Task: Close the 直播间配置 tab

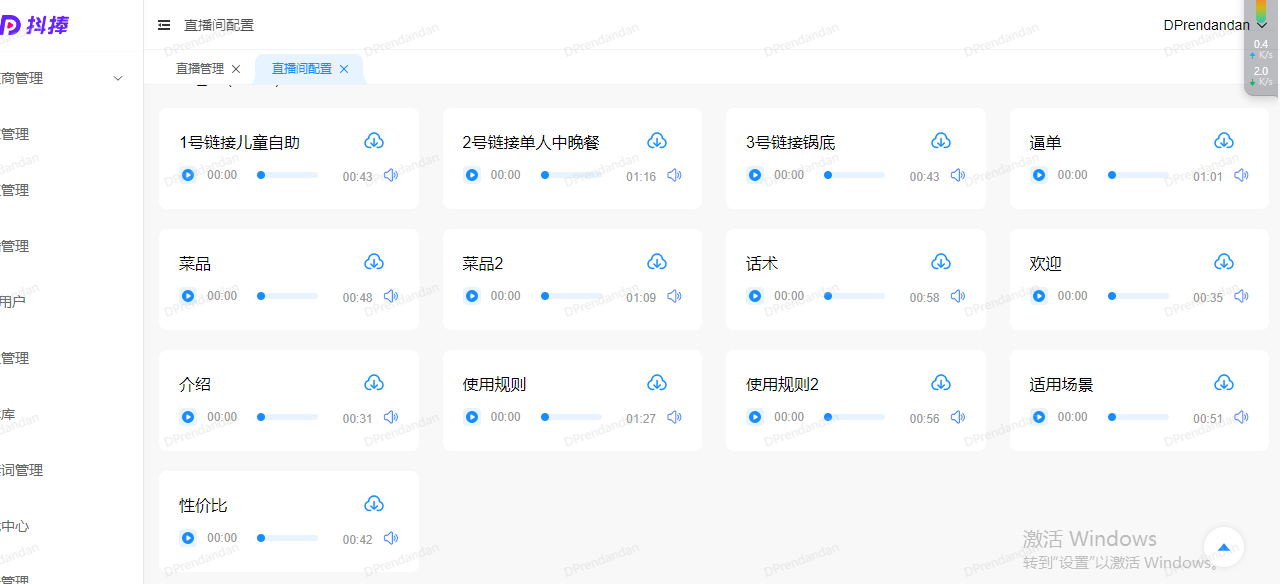Action: tap(344, 69)
